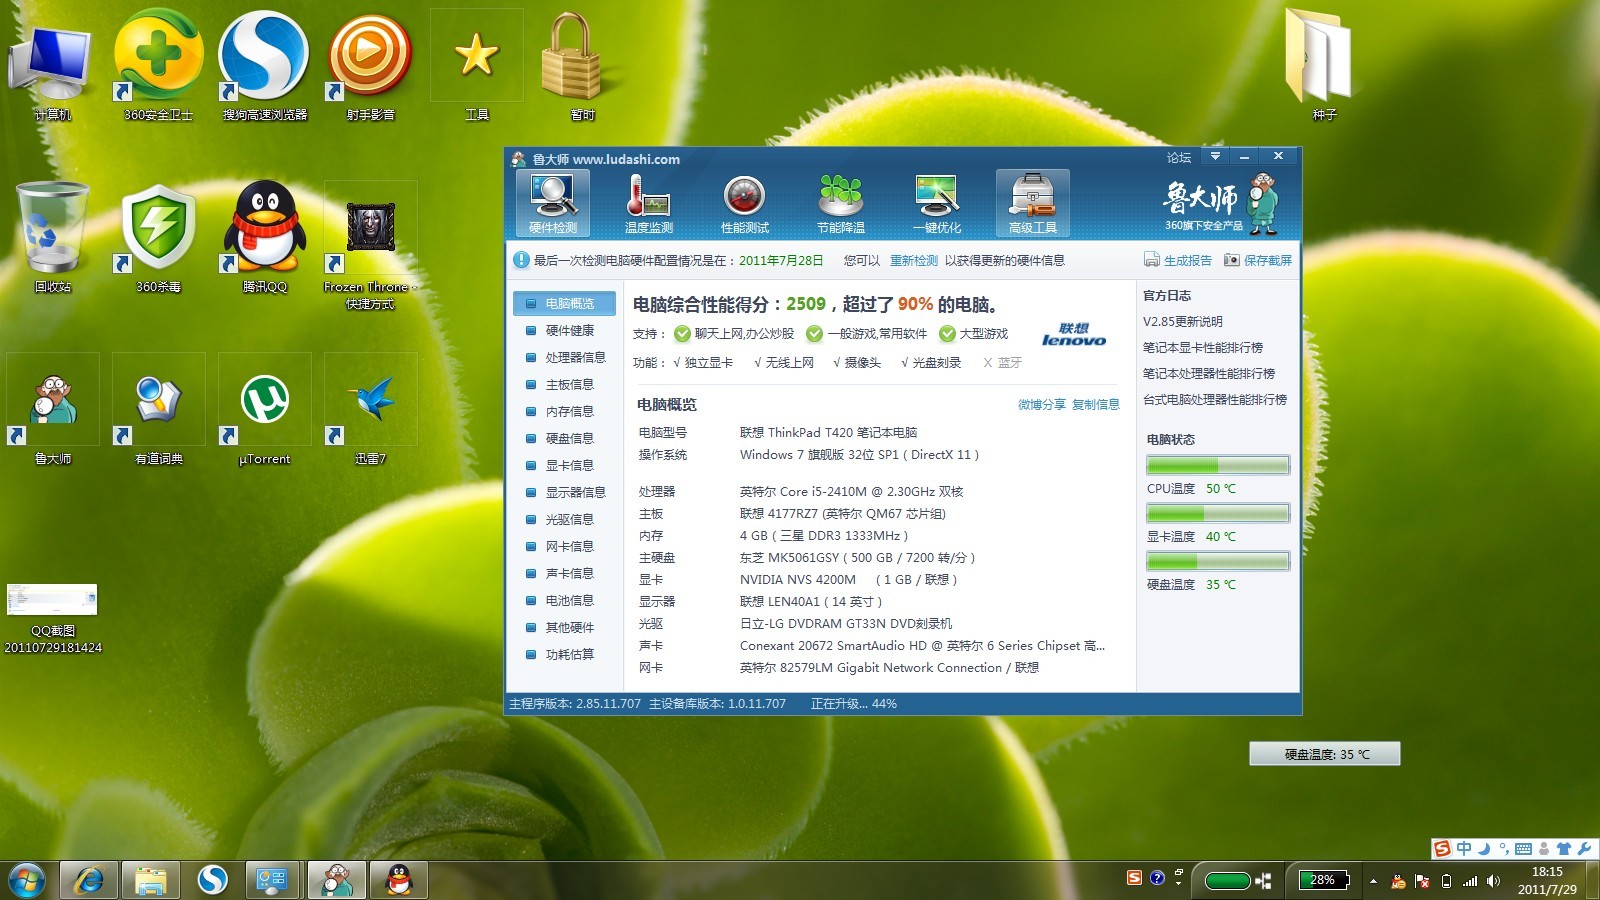Viewport: 1600px width, 900px height.
Task: Open the 温度监测 temperature monitor
Action: (x=649, y=204)
